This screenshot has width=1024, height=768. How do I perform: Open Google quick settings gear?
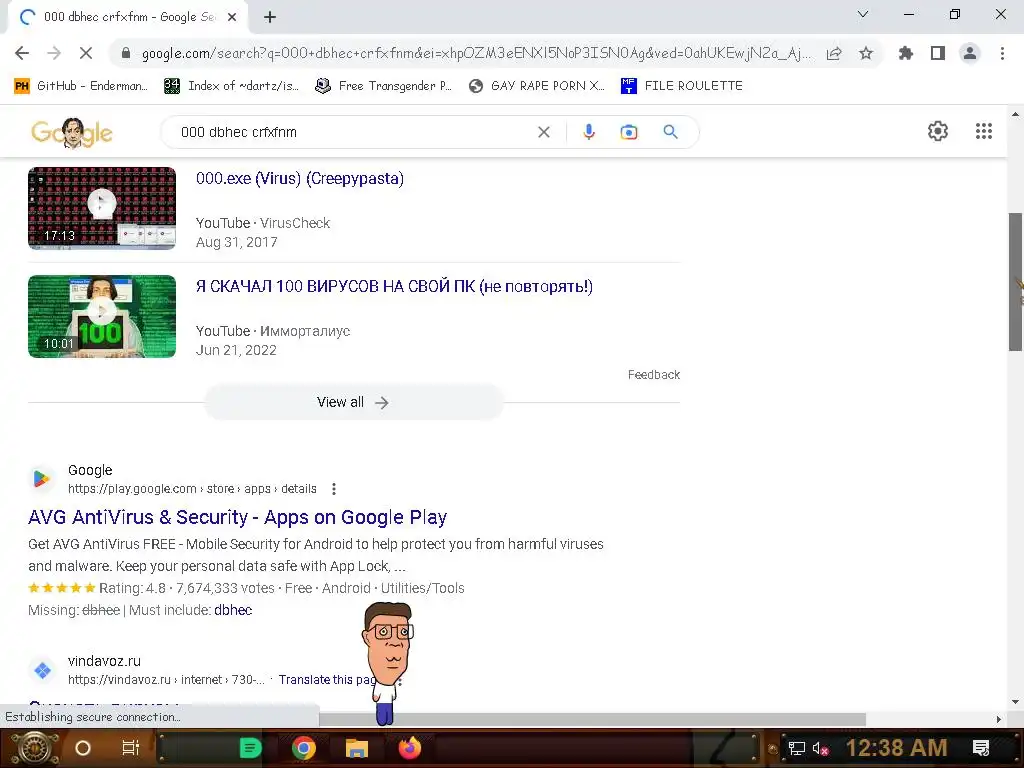coord(938,131)
